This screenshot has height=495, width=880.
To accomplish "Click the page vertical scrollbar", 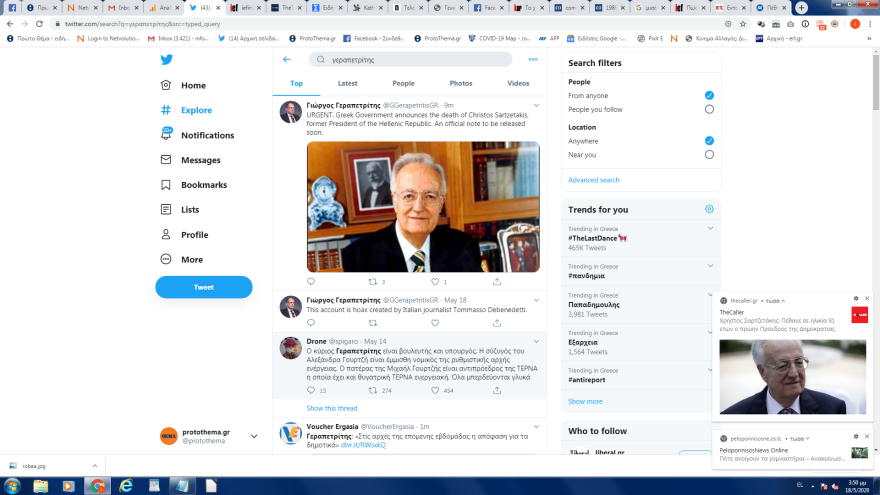I will point(876,81).
